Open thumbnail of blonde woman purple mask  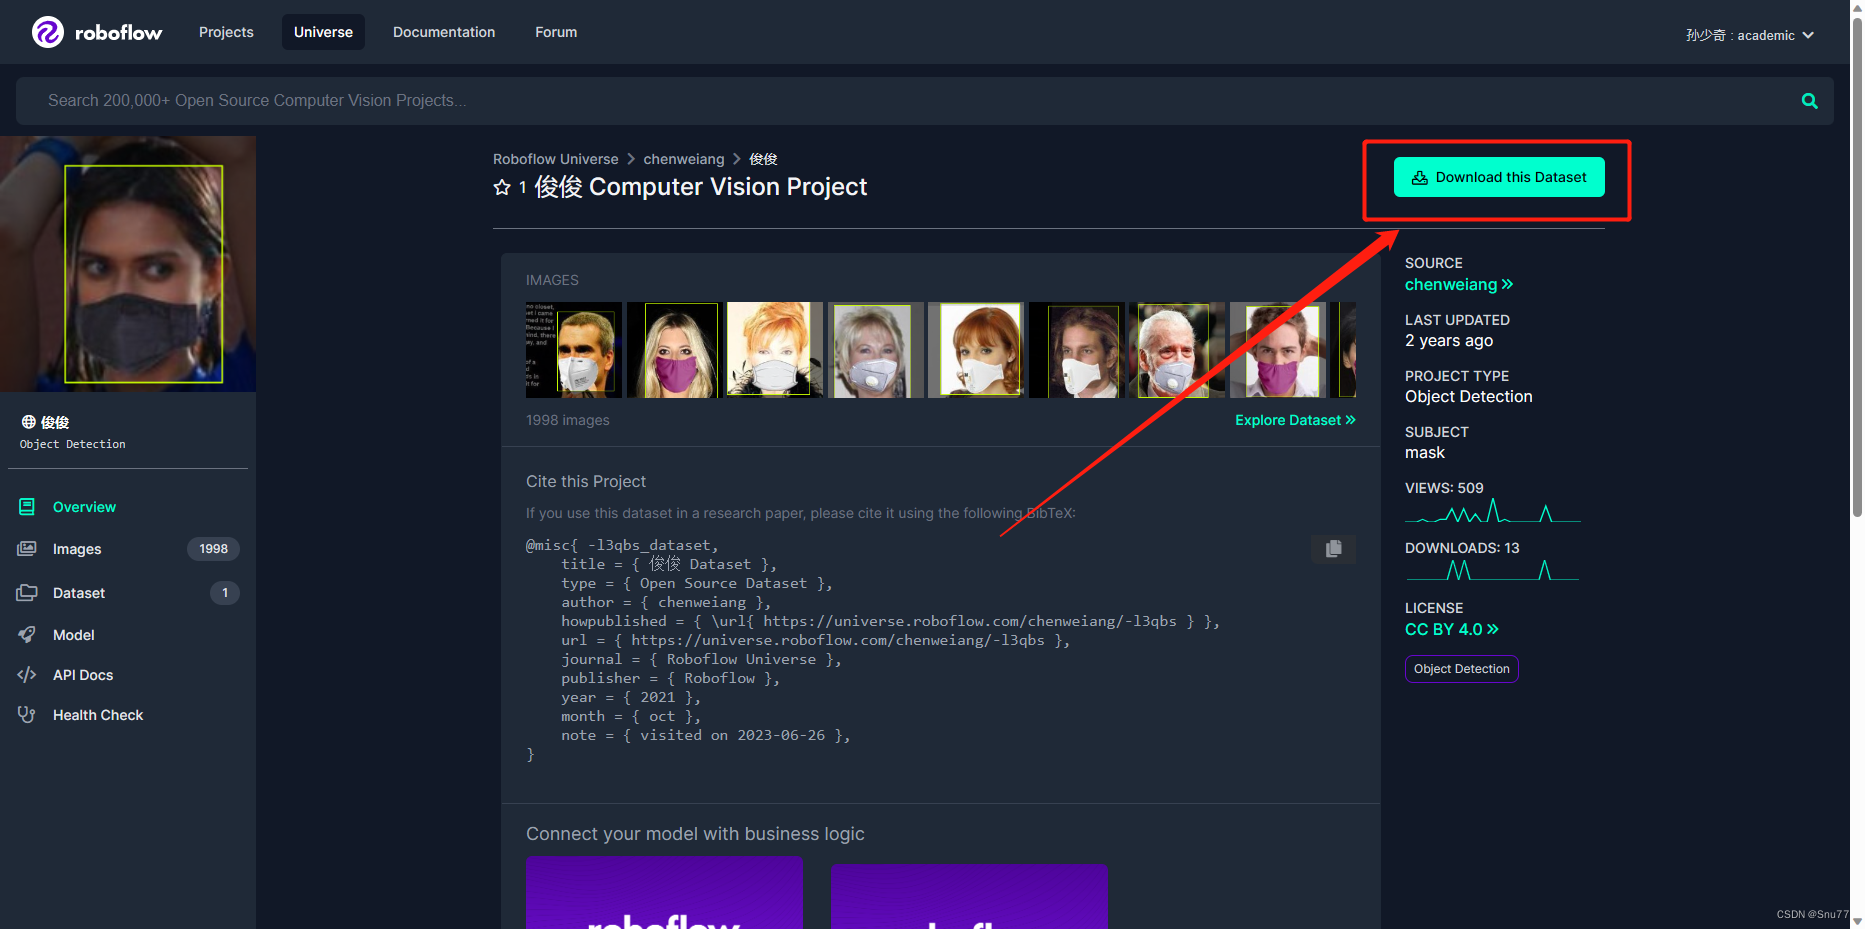tap(674, 350)
